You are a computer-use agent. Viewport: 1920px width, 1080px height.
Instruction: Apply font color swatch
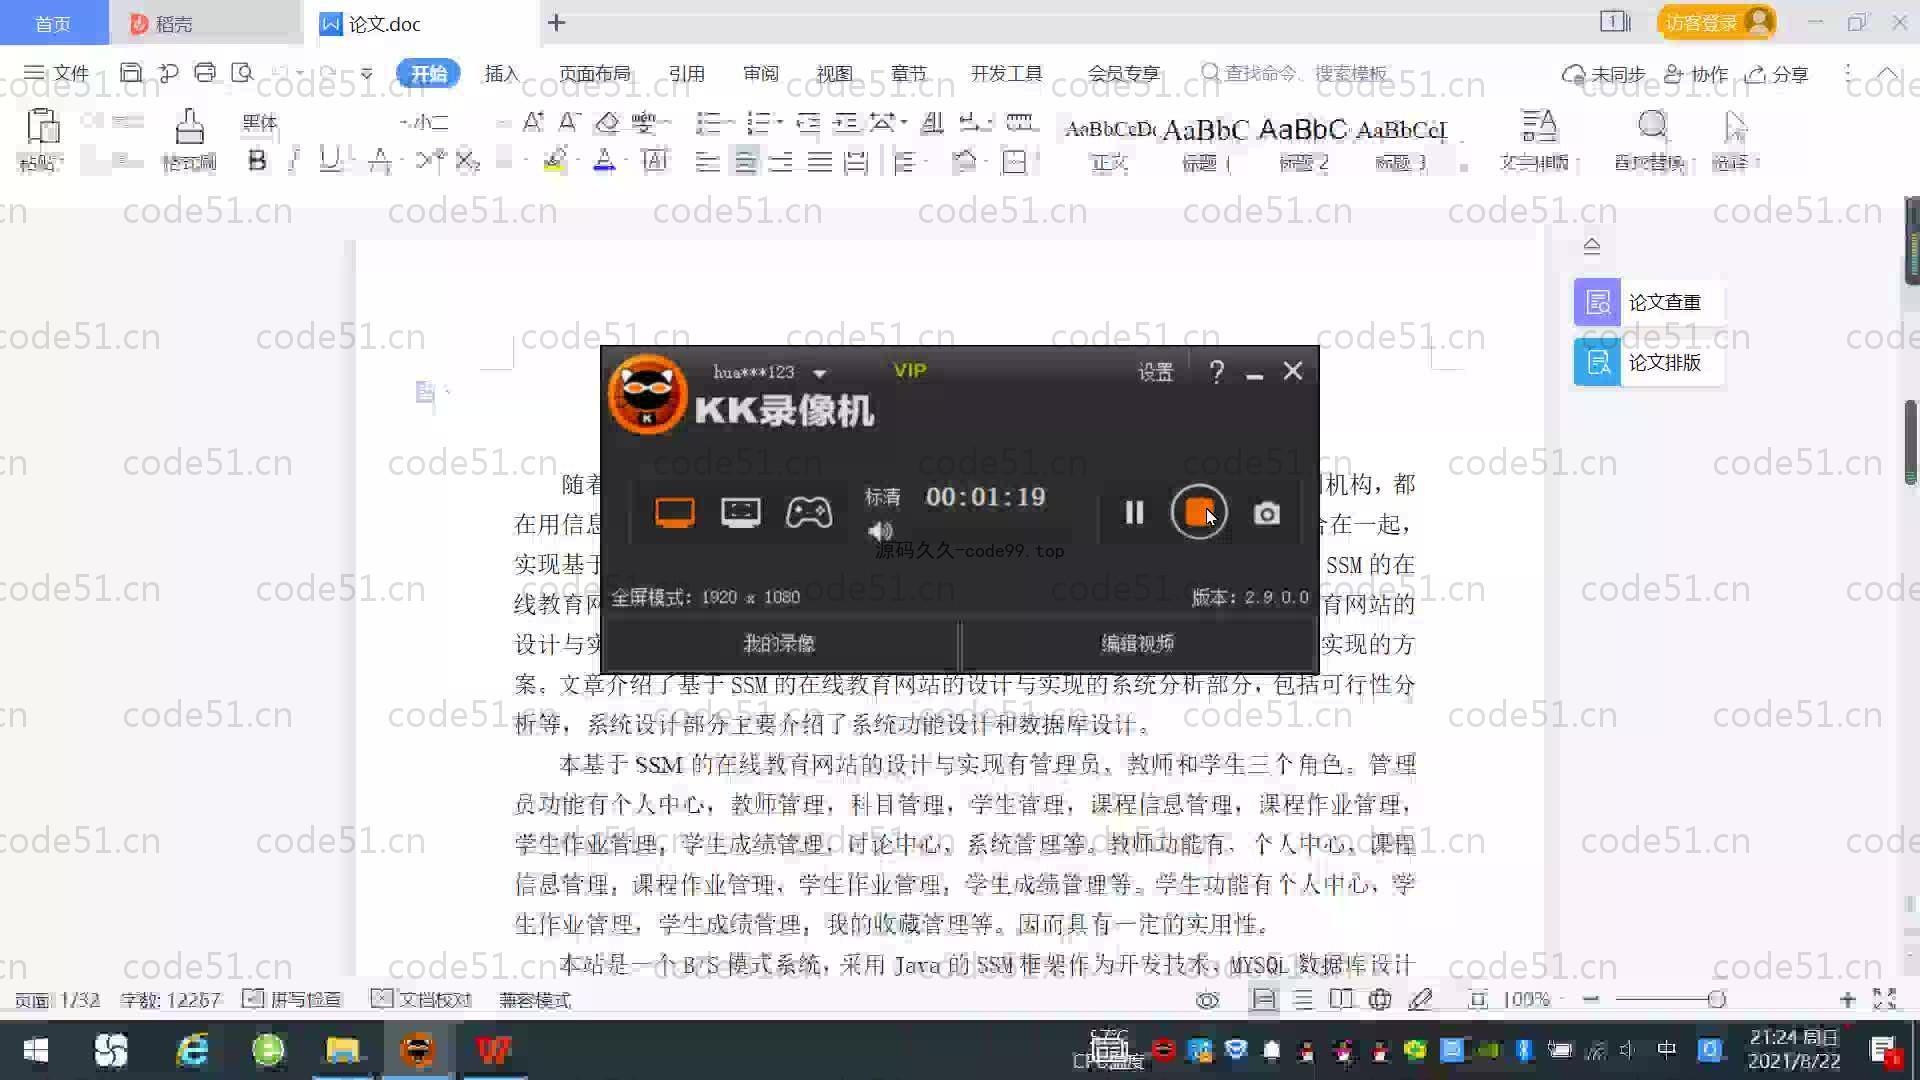pos(604,161)
